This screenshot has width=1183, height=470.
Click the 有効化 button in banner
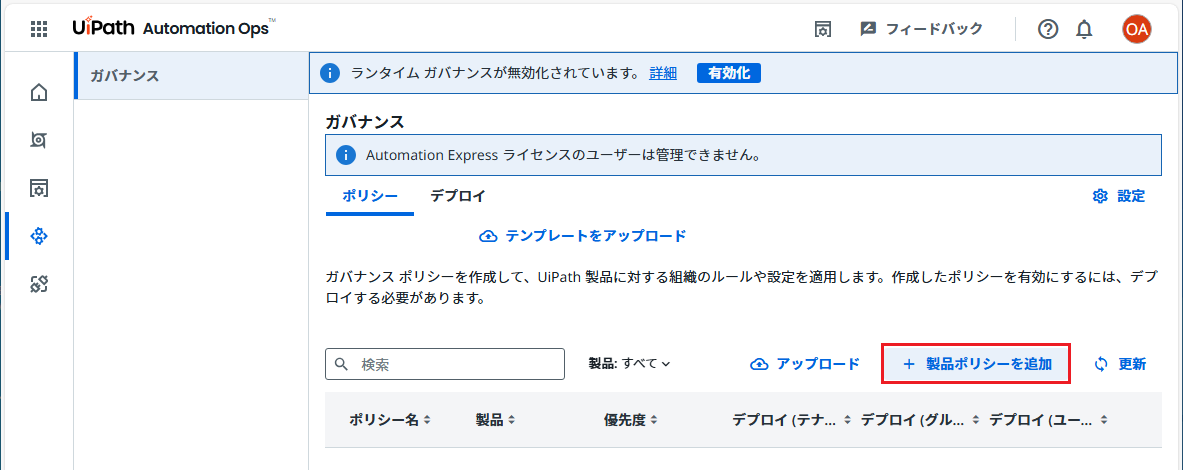coord(729,73)
